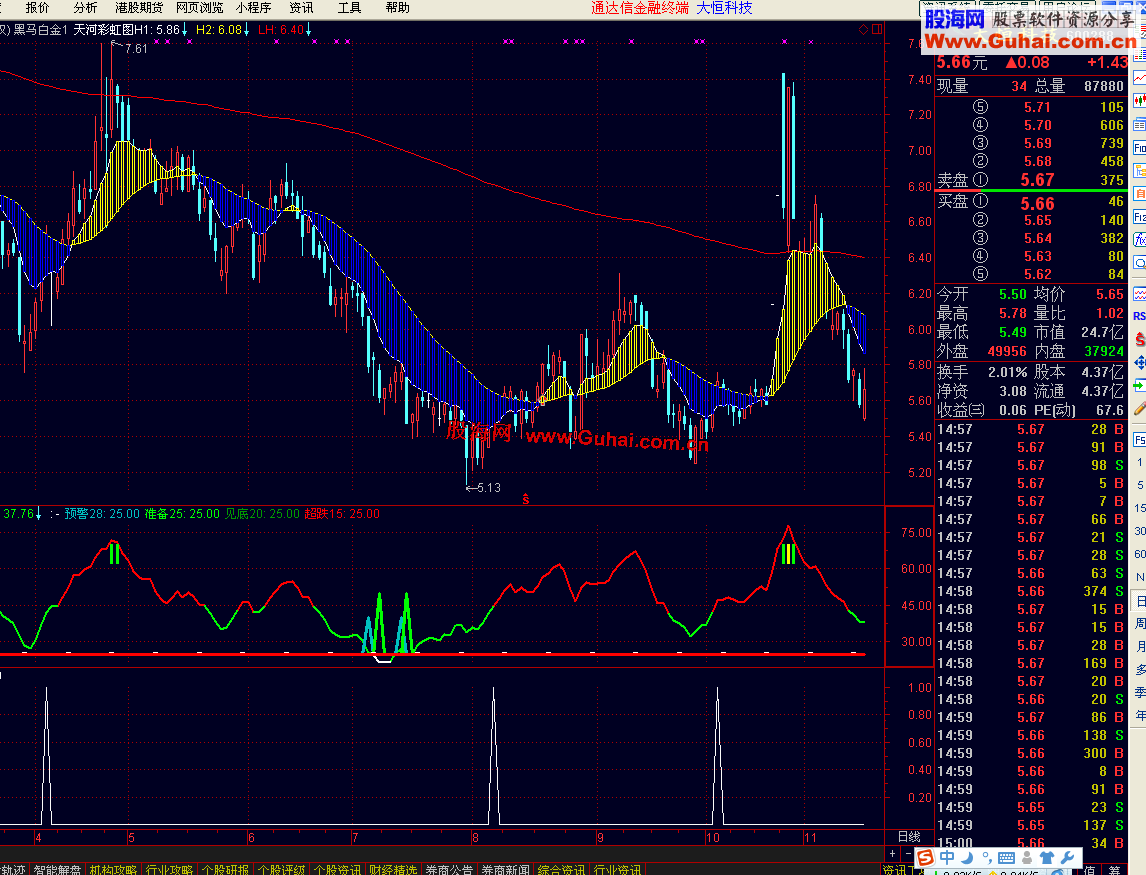Open the 帮助 menu
The image size is (1146, 875).
[x=398, y=8]
